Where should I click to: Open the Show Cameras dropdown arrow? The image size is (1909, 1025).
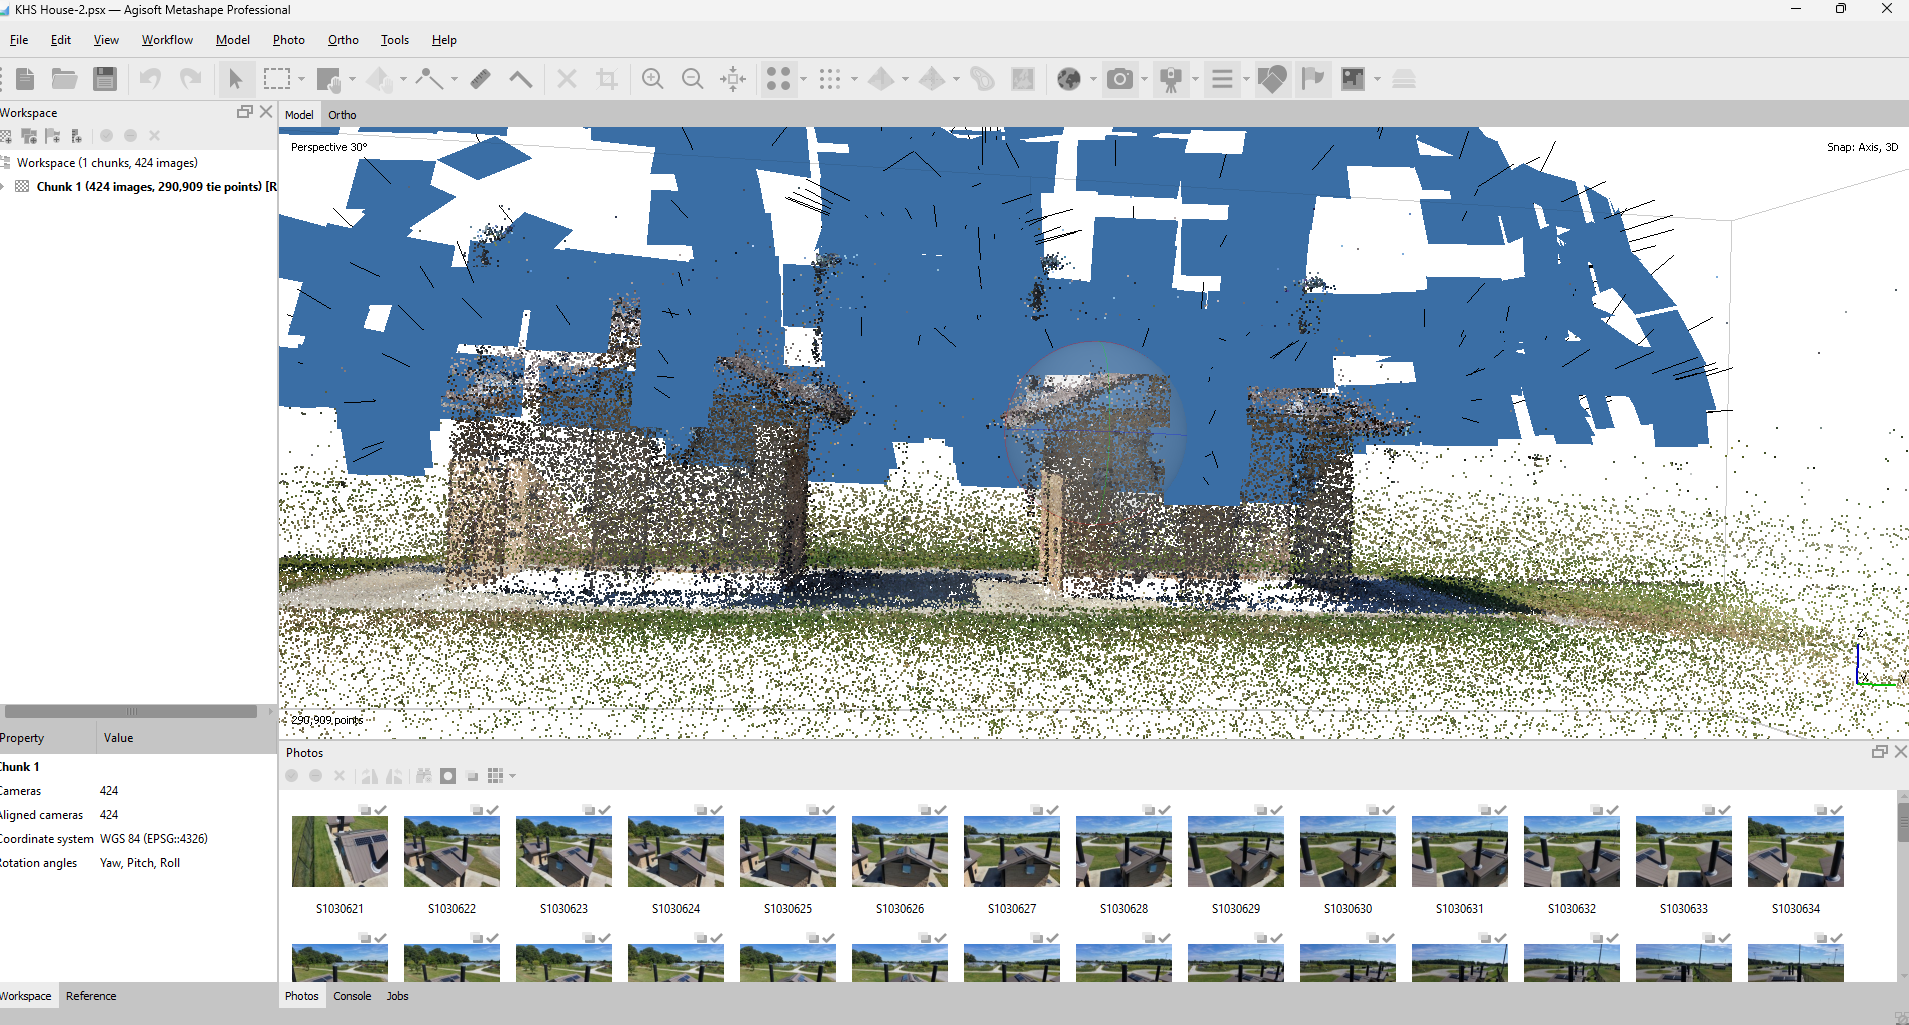click(x=1144, y=79)
